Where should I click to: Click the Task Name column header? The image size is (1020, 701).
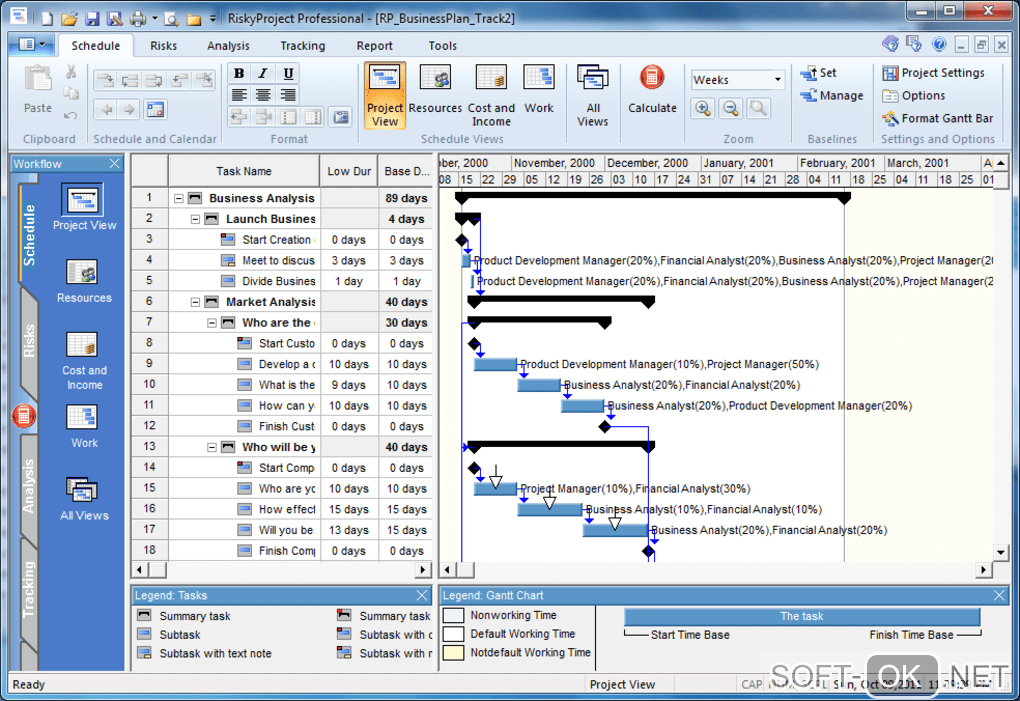pos(244,171)
